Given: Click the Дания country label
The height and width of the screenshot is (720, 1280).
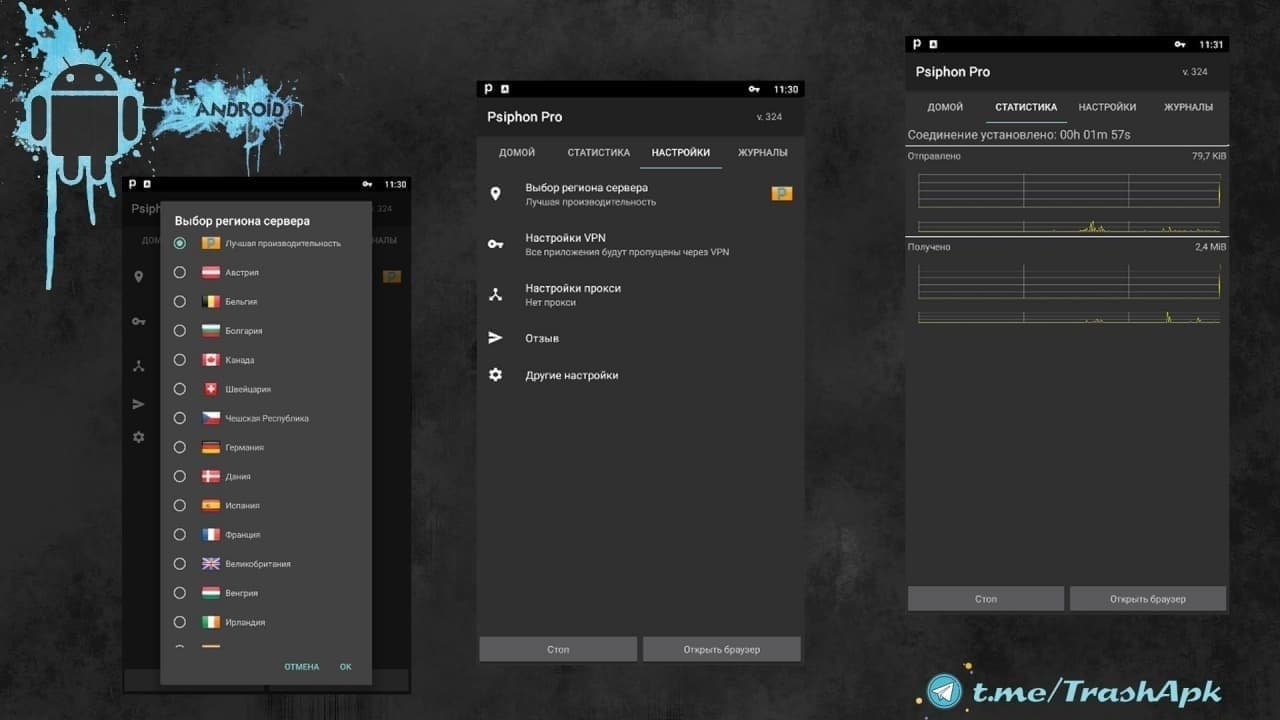Looking at the screenshot, I should pos(238,476).
